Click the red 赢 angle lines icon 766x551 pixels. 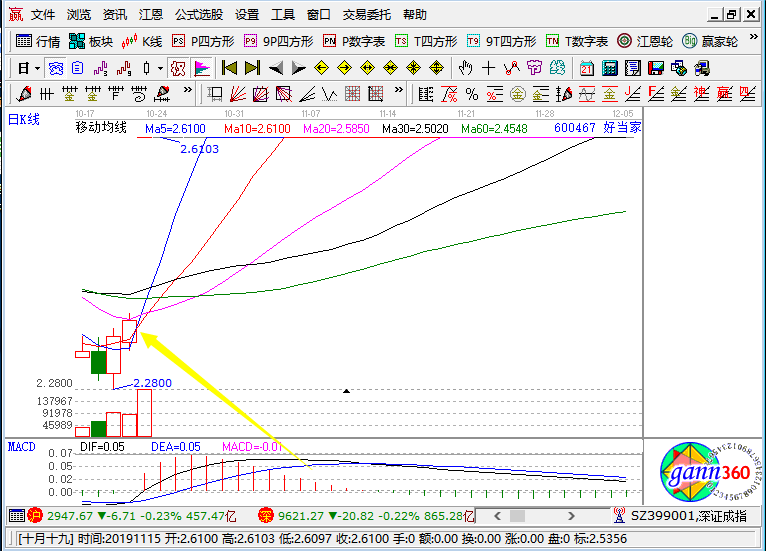click(x=724, y=94)
